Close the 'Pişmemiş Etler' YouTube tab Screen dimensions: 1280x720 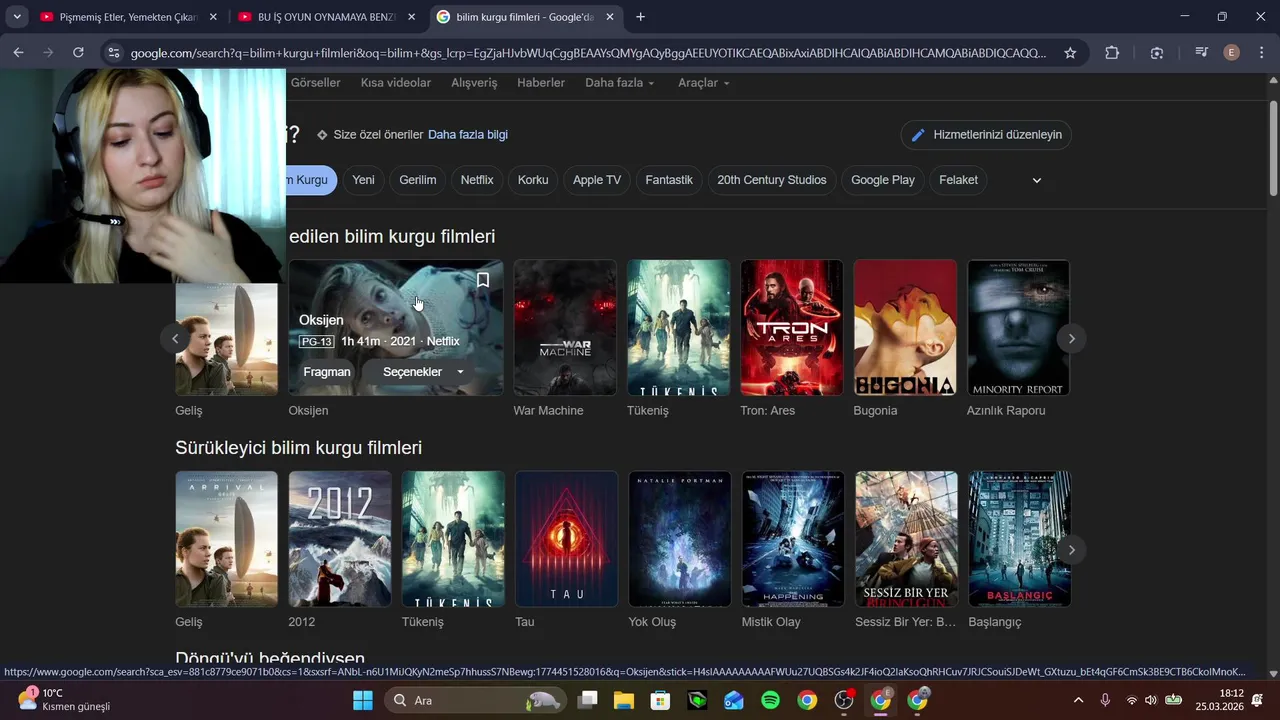tap(213, 17)
